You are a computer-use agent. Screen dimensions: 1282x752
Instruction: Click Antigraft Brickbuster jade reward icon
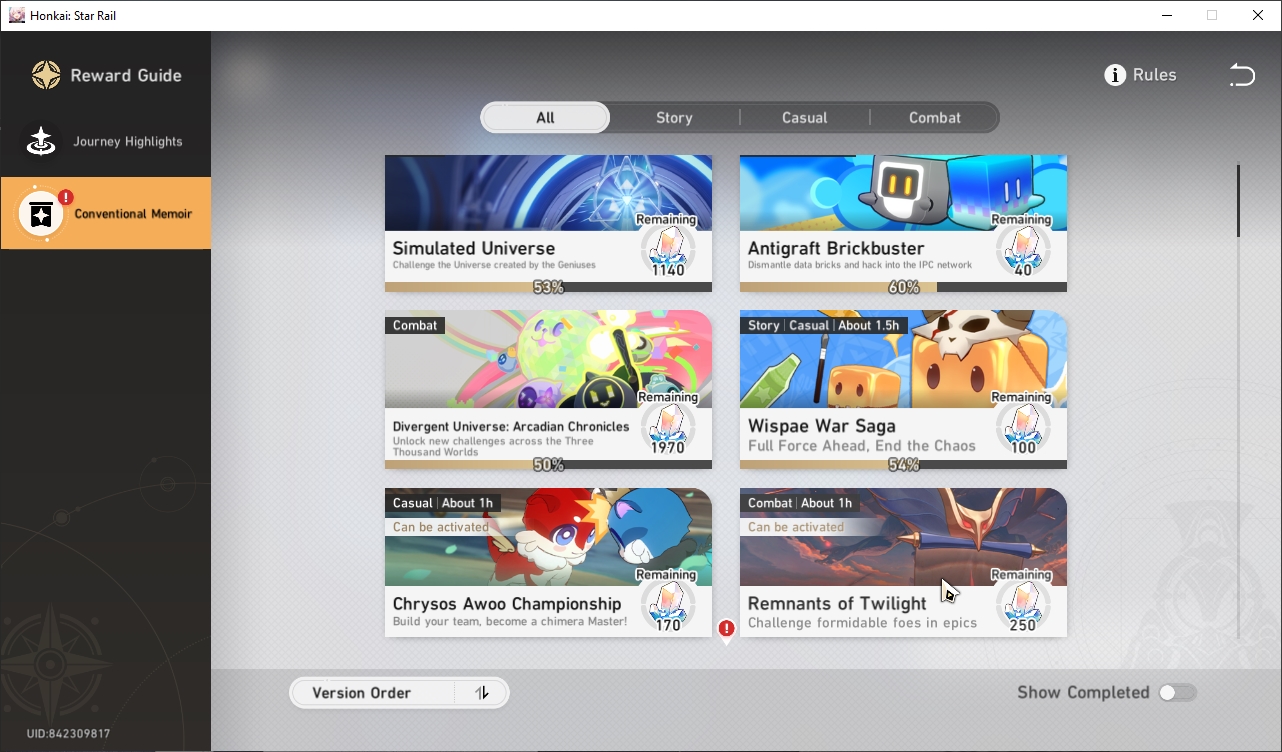pos(1022,248)
